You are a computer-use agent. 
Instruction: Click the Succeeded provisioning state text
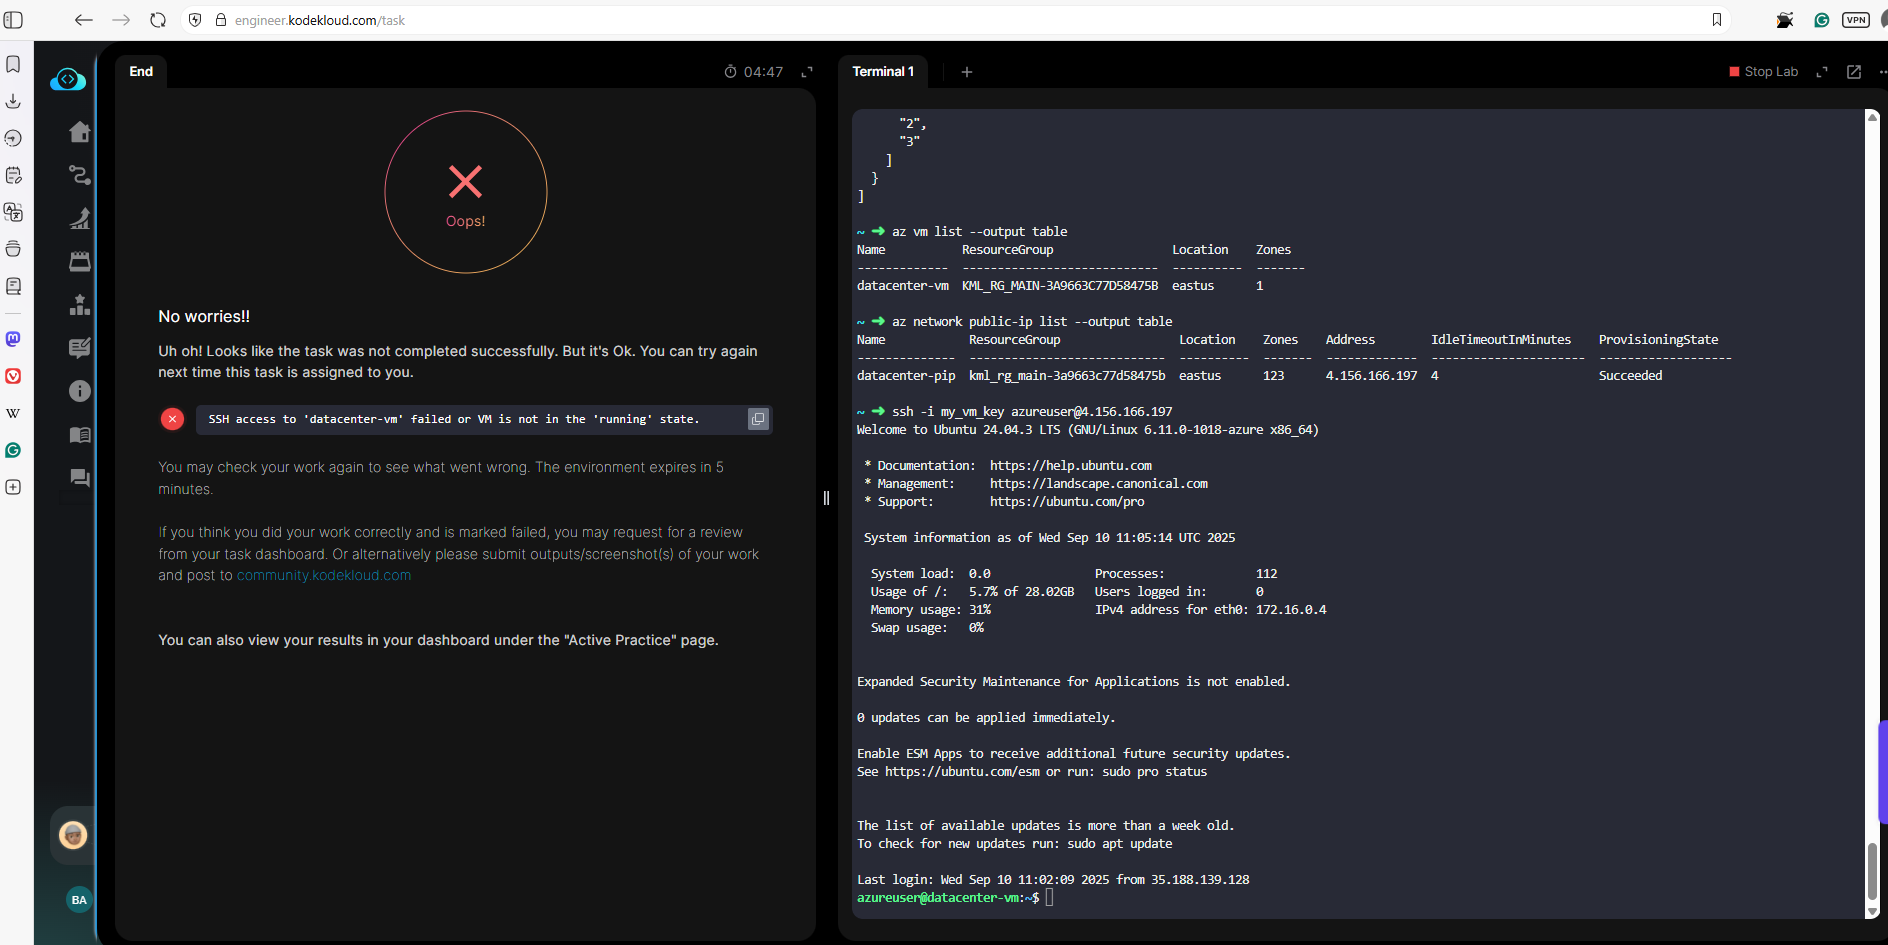[x=1630, y=376]
